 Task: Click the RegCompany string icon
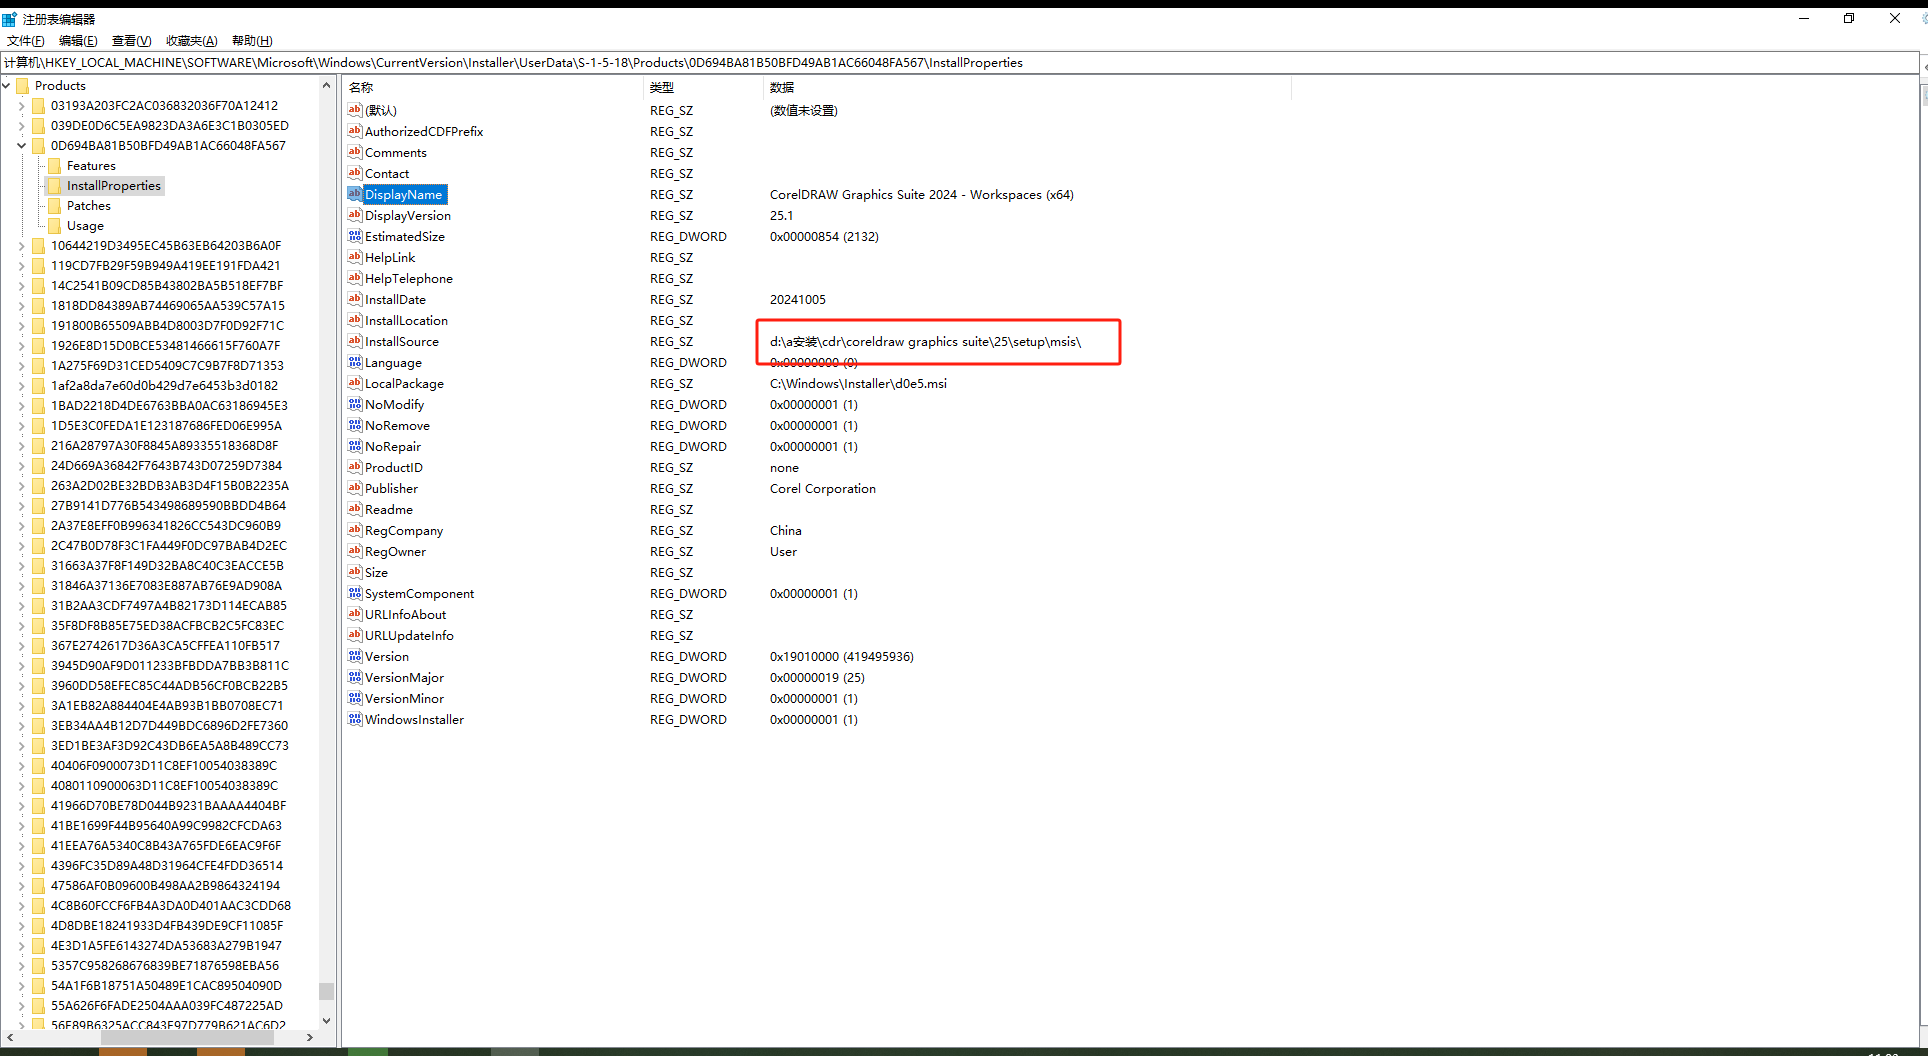tap(354, 530)
